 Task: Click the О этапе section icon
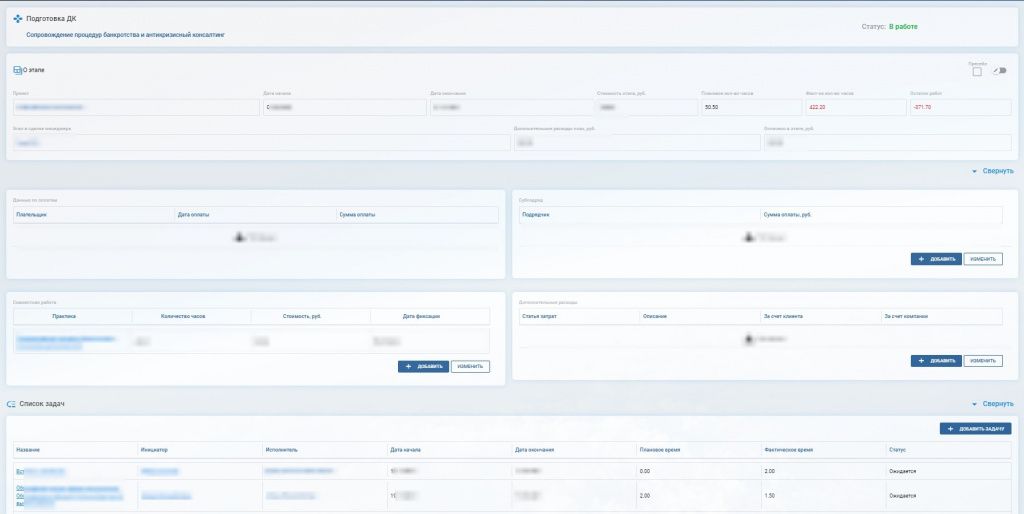click(x=17, y=69)
